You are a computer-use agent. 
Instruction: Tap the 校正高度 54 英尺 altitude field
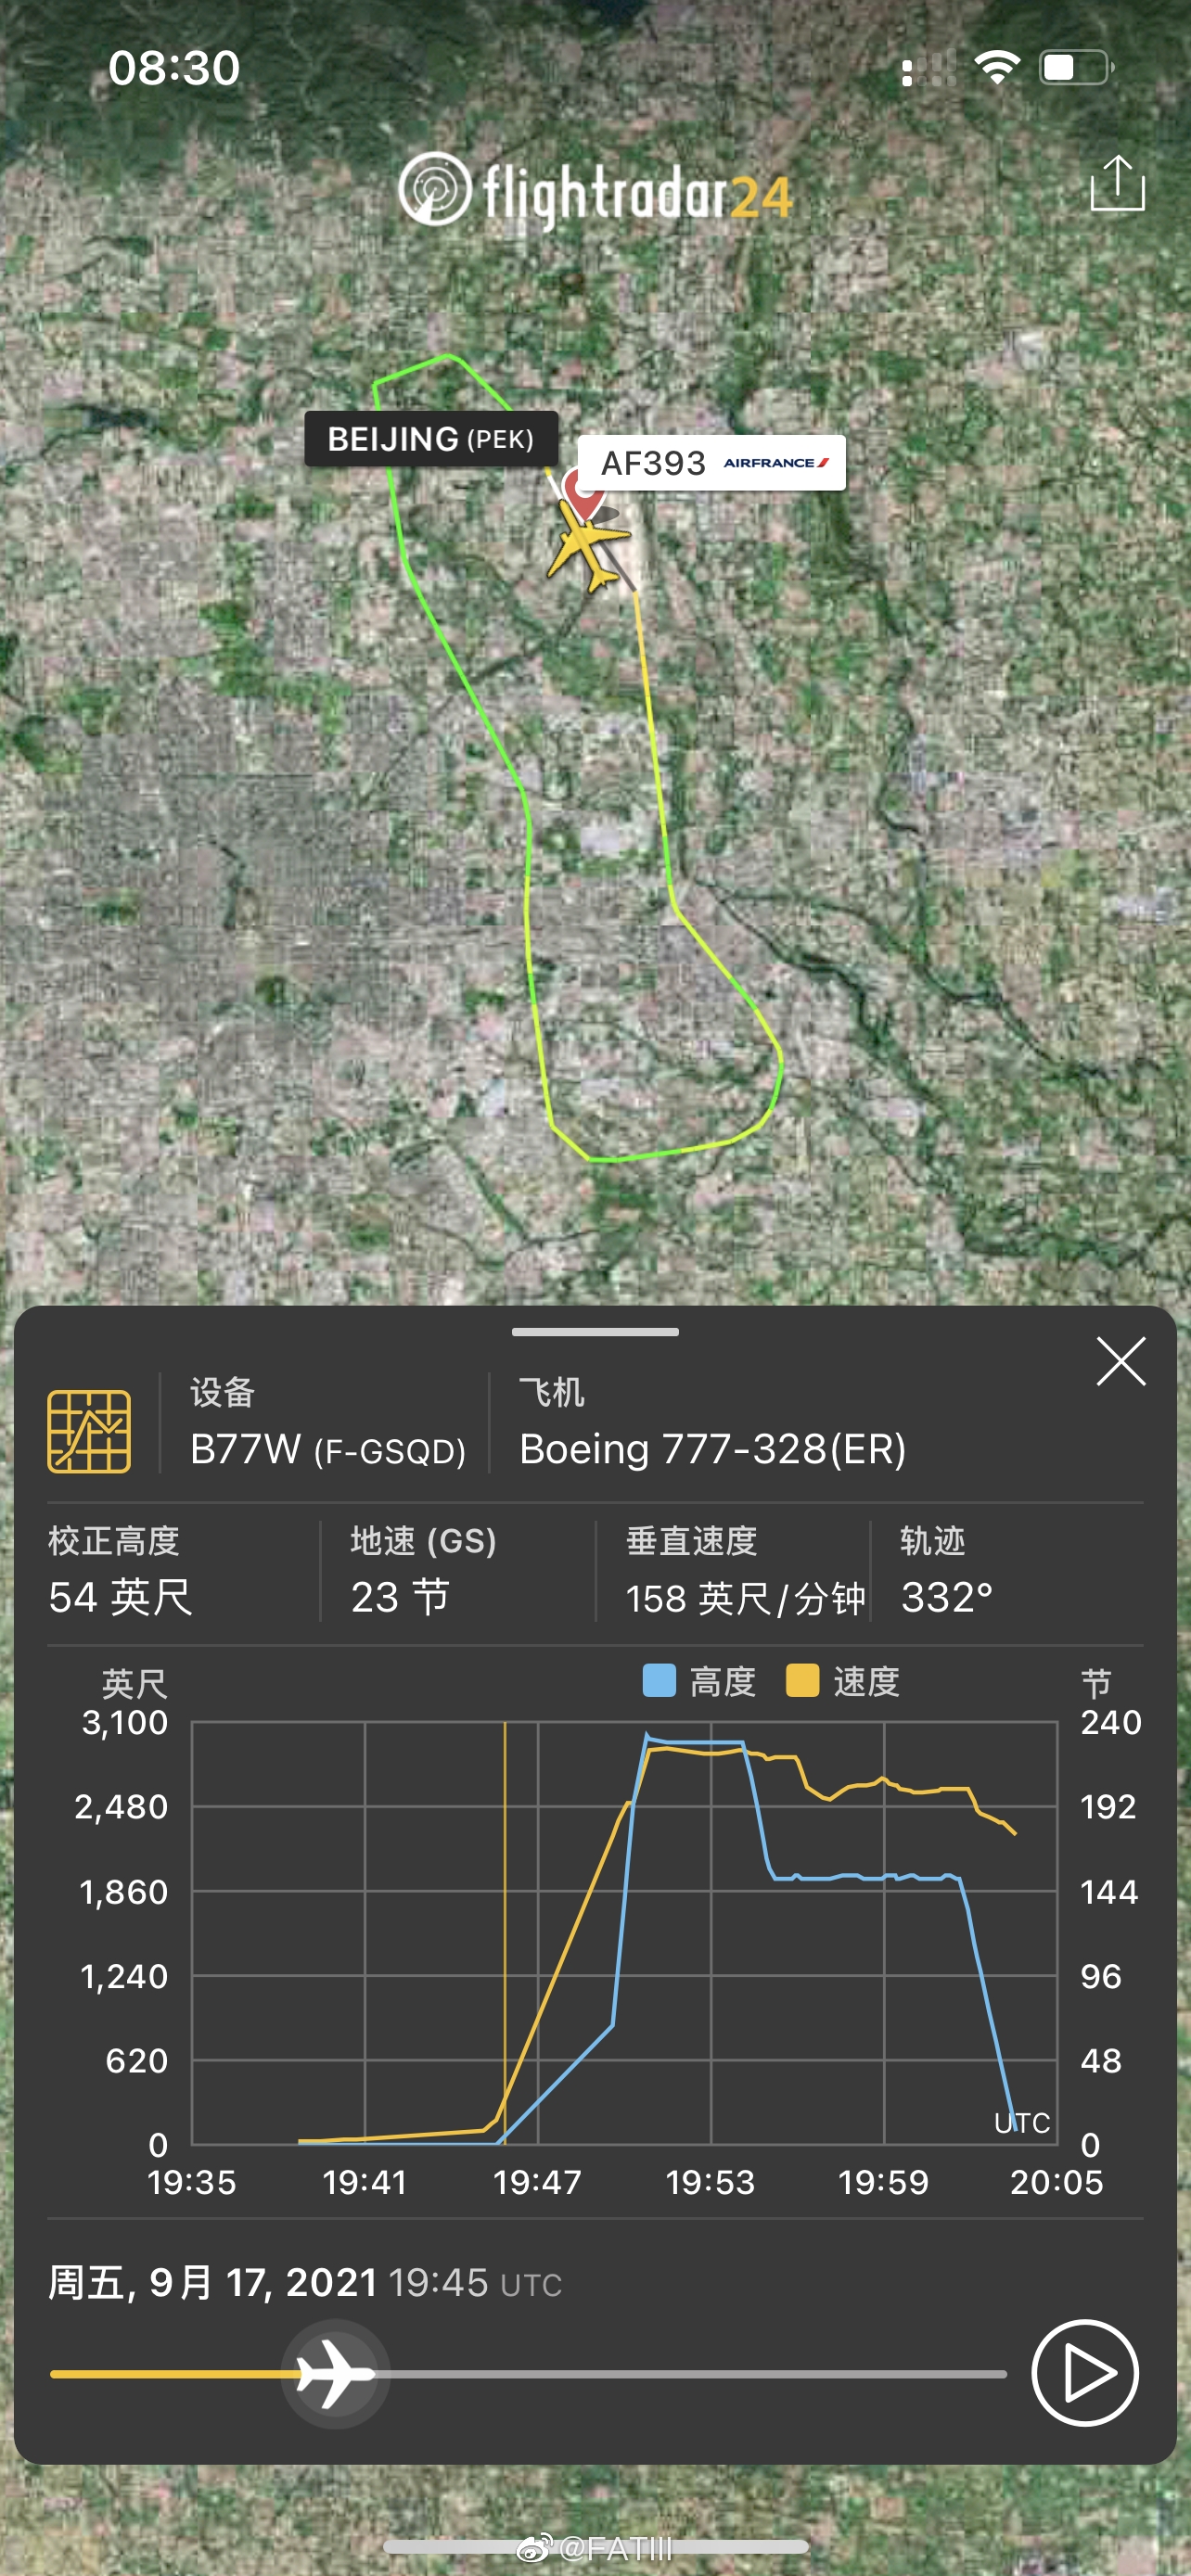(x=120, y=1572)
